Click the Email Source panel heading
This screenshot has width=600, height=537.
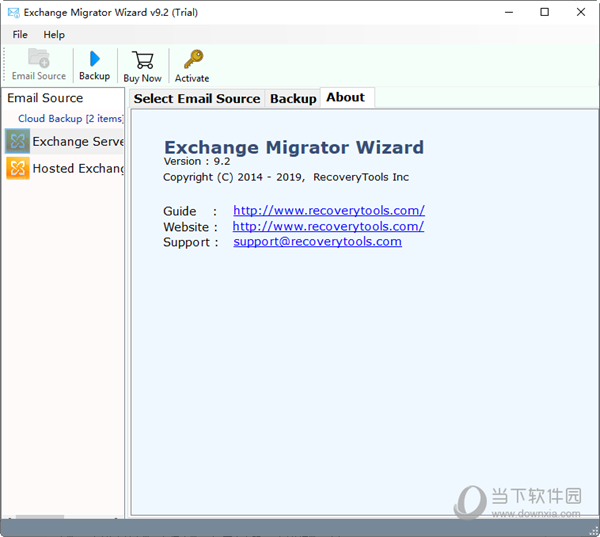45,98
